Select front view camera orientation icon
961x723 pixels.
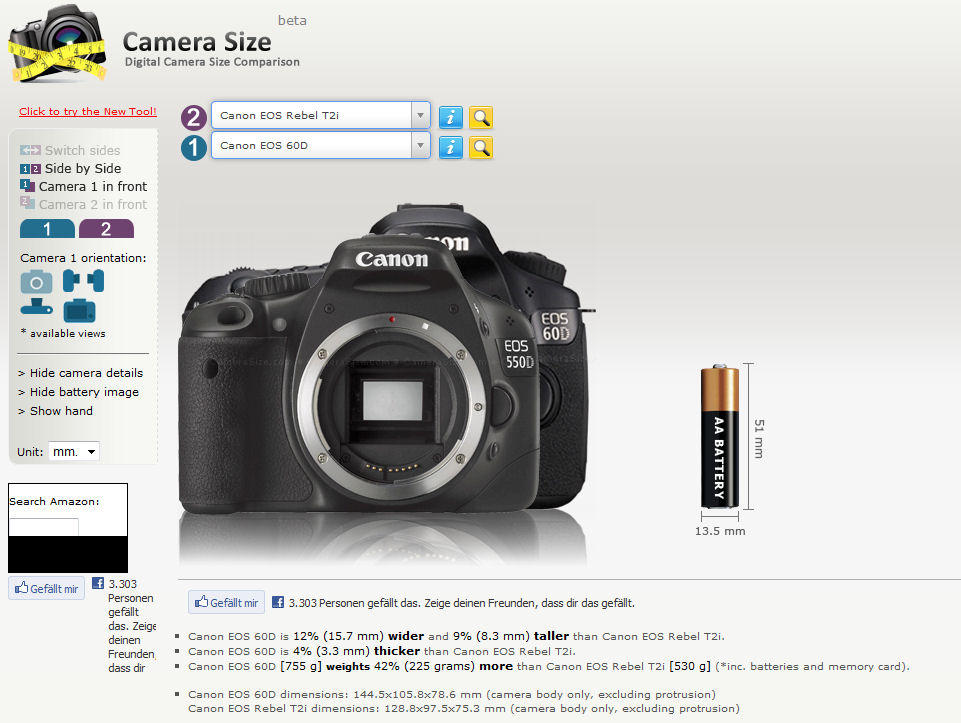point(36,282)
